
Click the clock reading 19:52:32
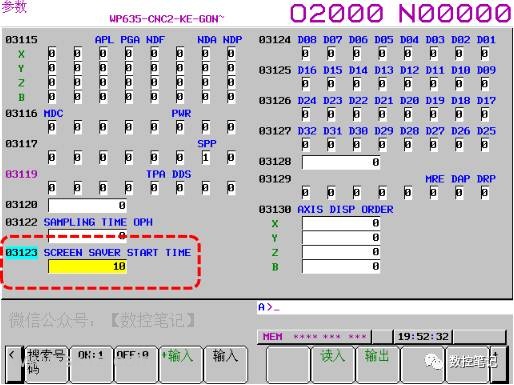pyautogui.click(x=423, y=337)
